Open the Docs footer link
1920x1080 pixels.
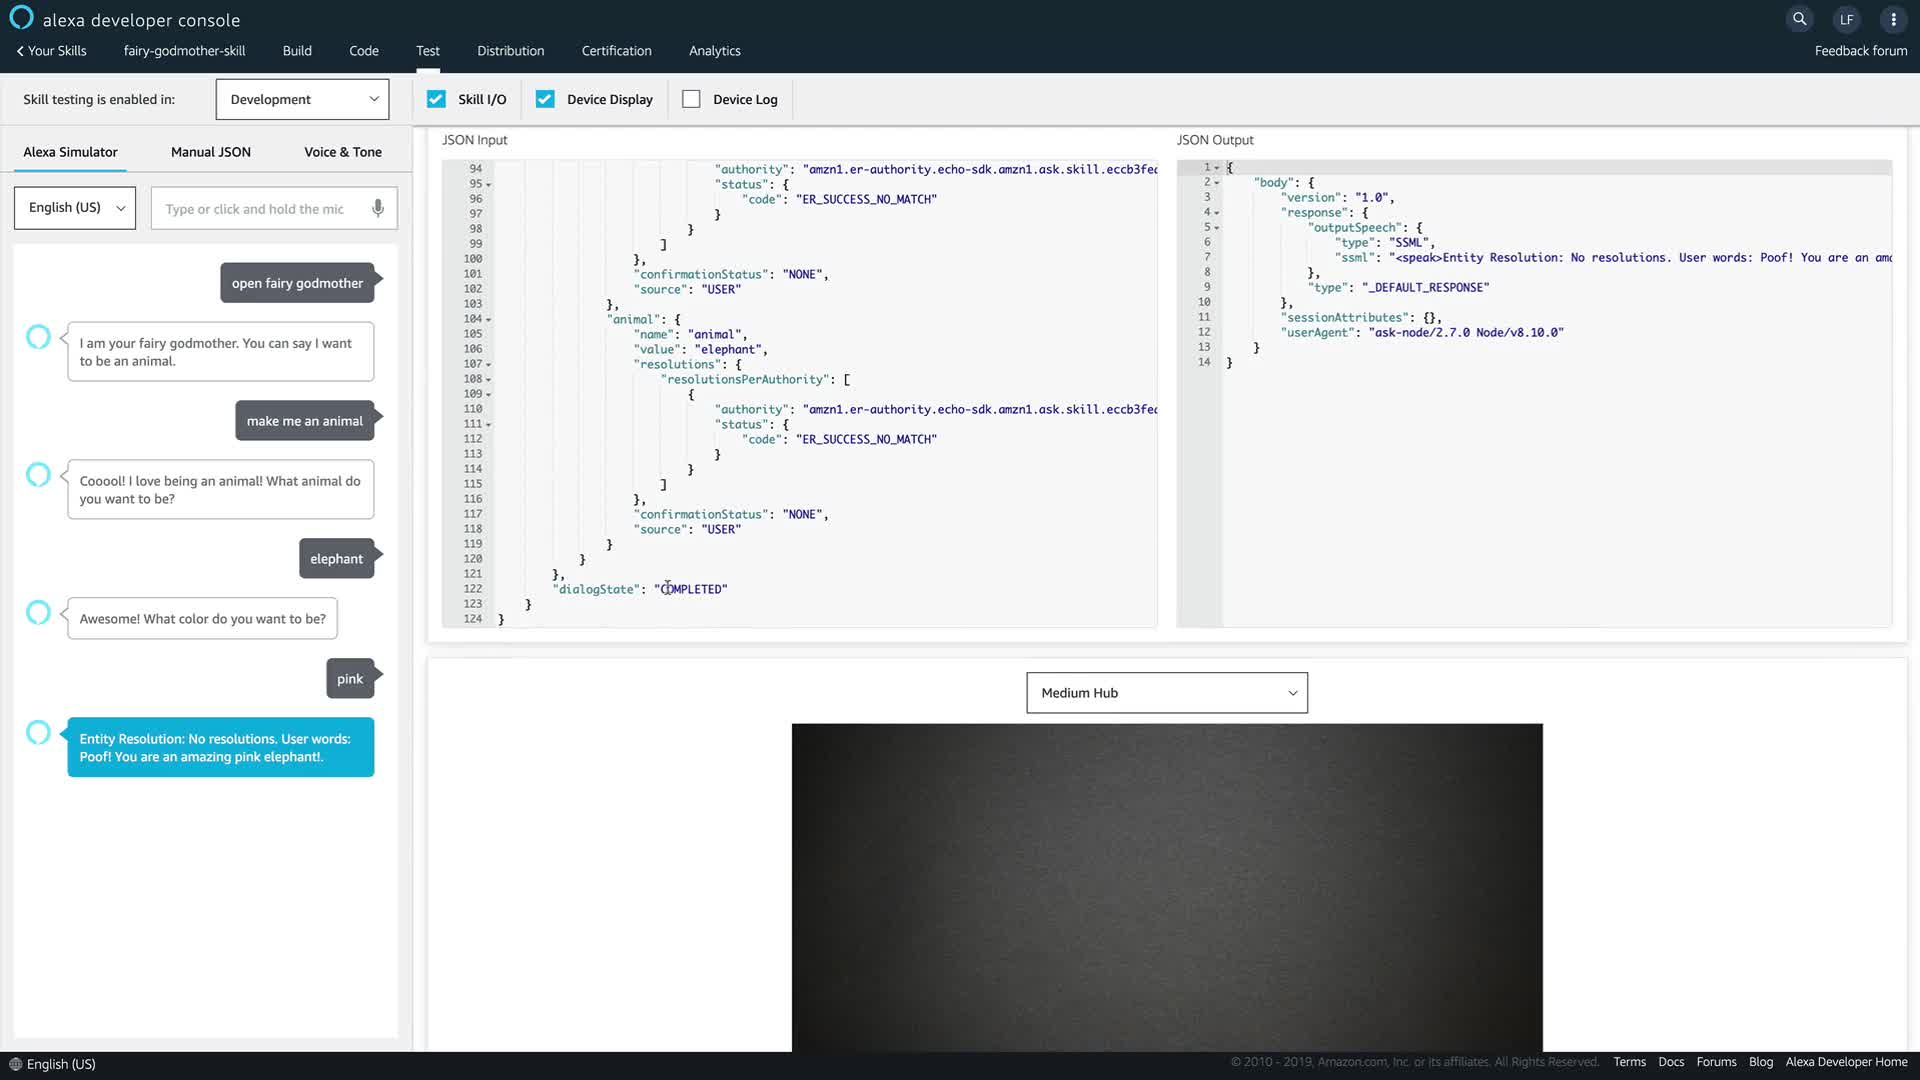(1670, 1062)
